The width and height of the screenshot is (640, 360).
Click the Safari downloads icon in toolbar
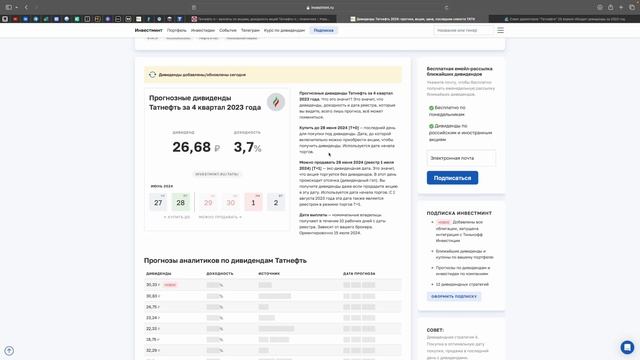point(600,7)
